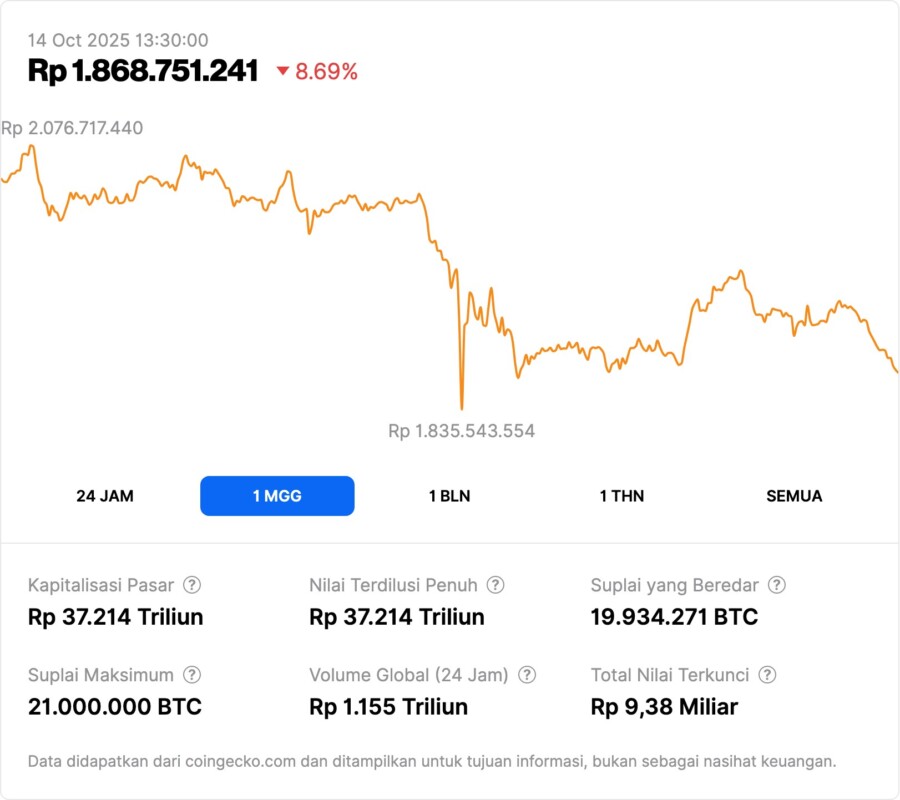This screenshot has width=900, height=800.
Task: Select the 24 JAM time range
Action: click(x=105, y=496)
